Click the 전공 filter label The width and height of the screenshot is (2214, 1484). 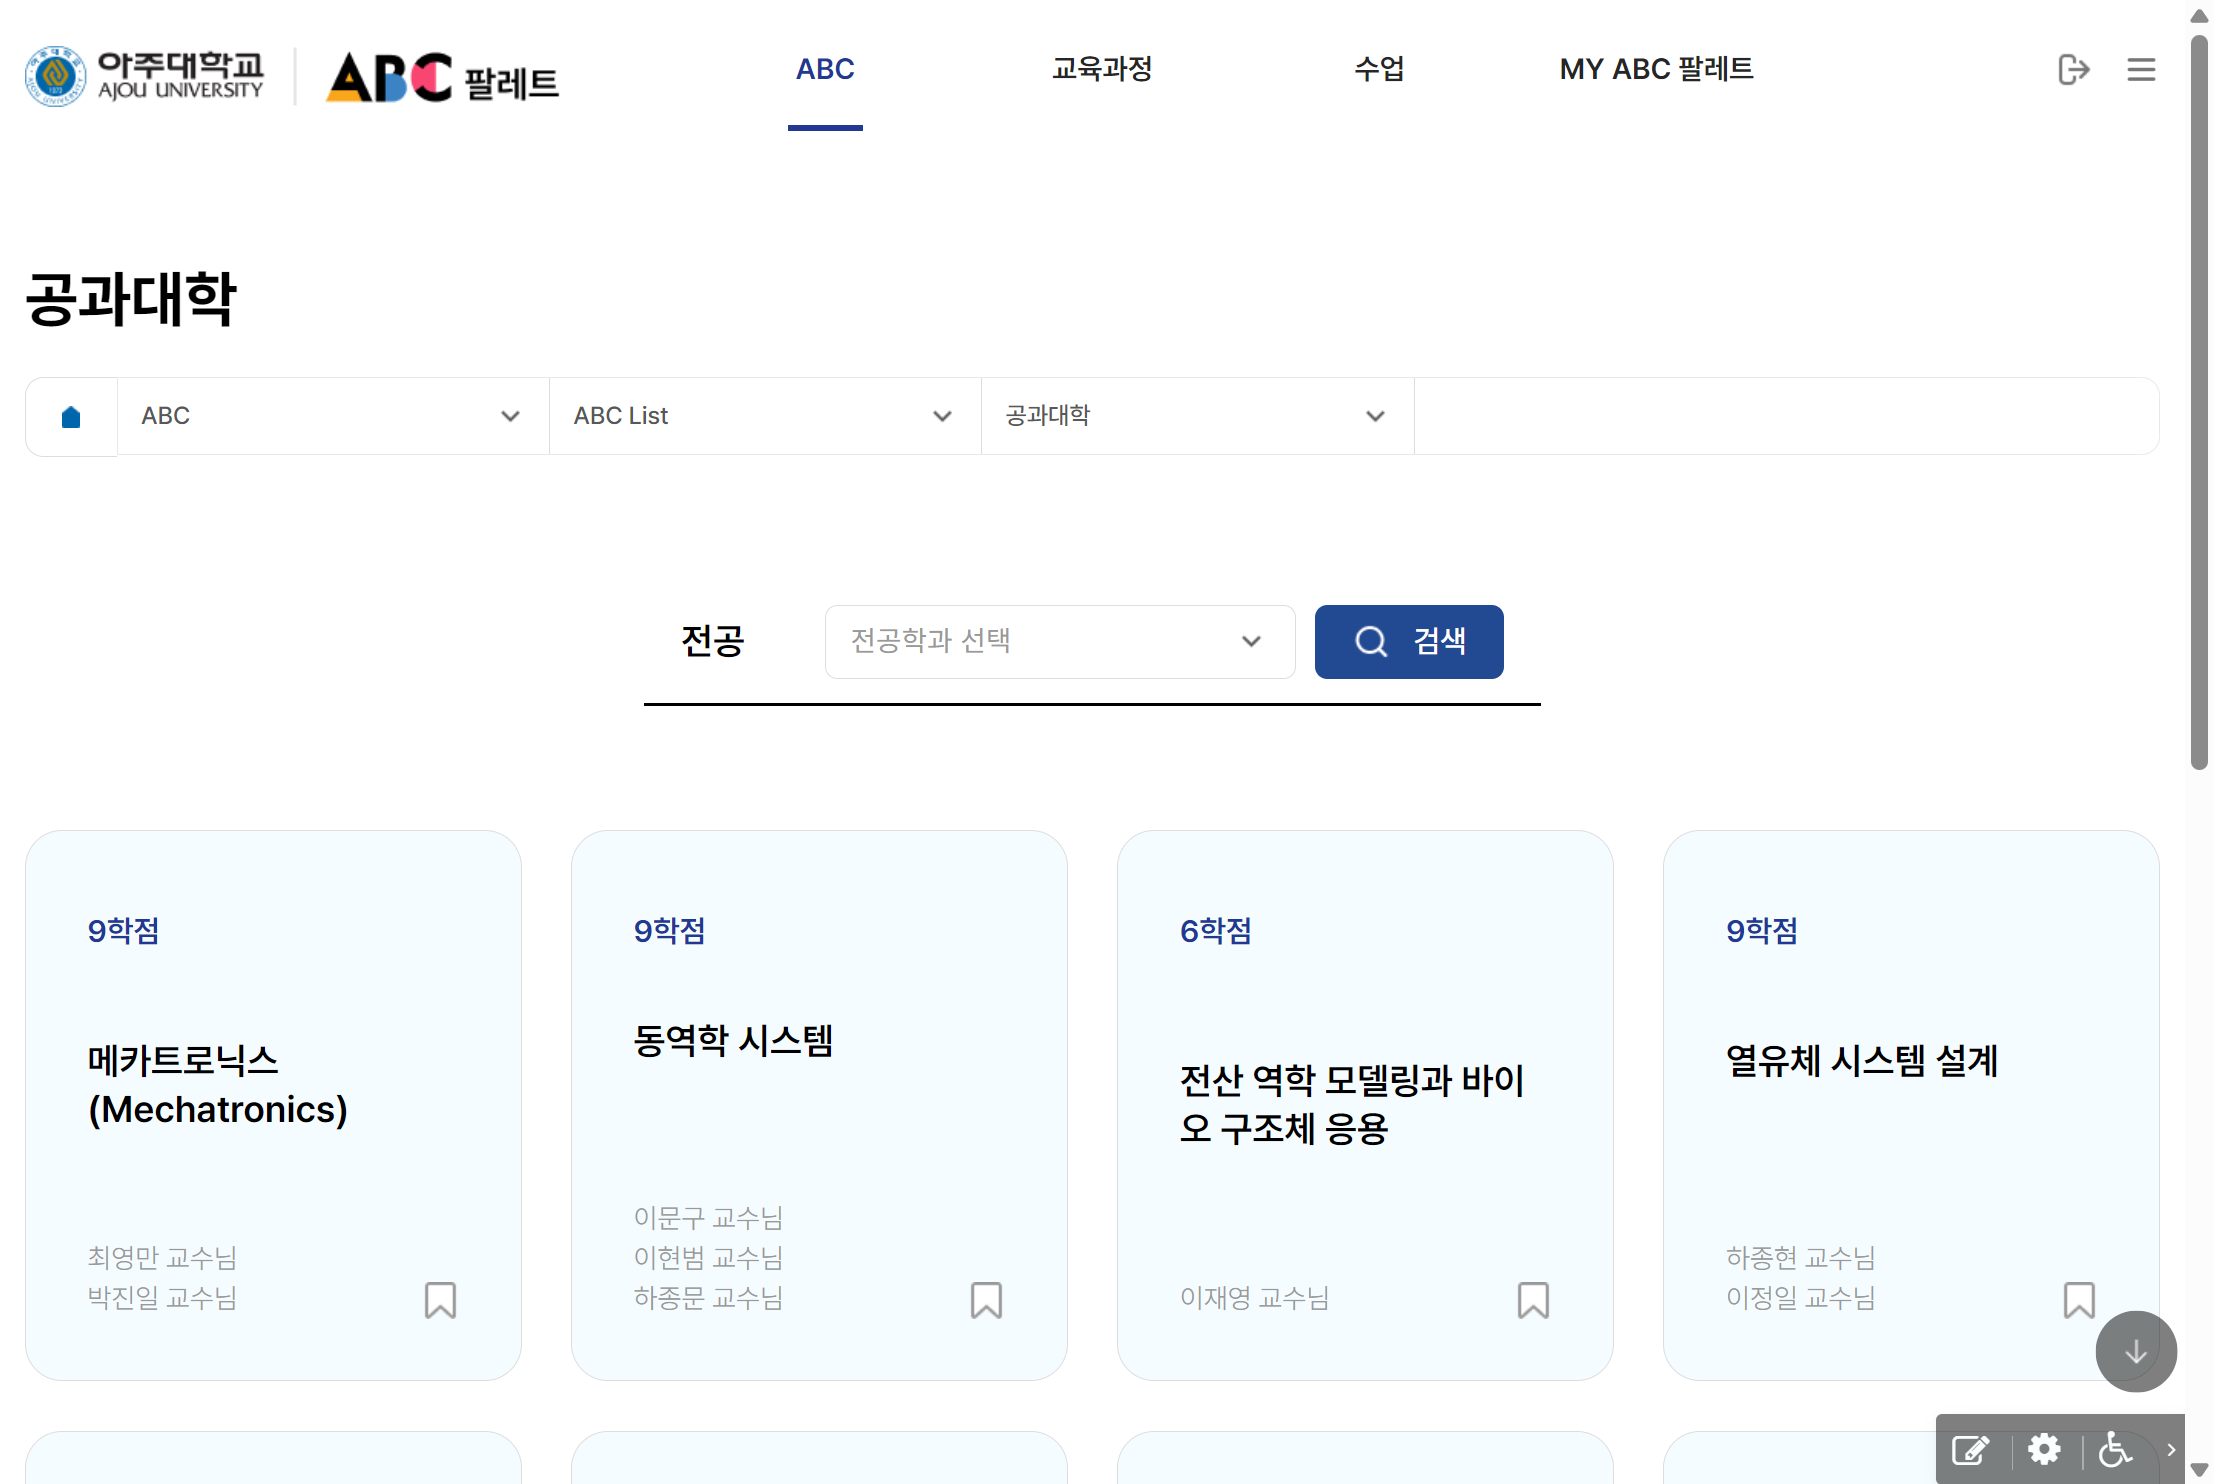pos(713,641)
